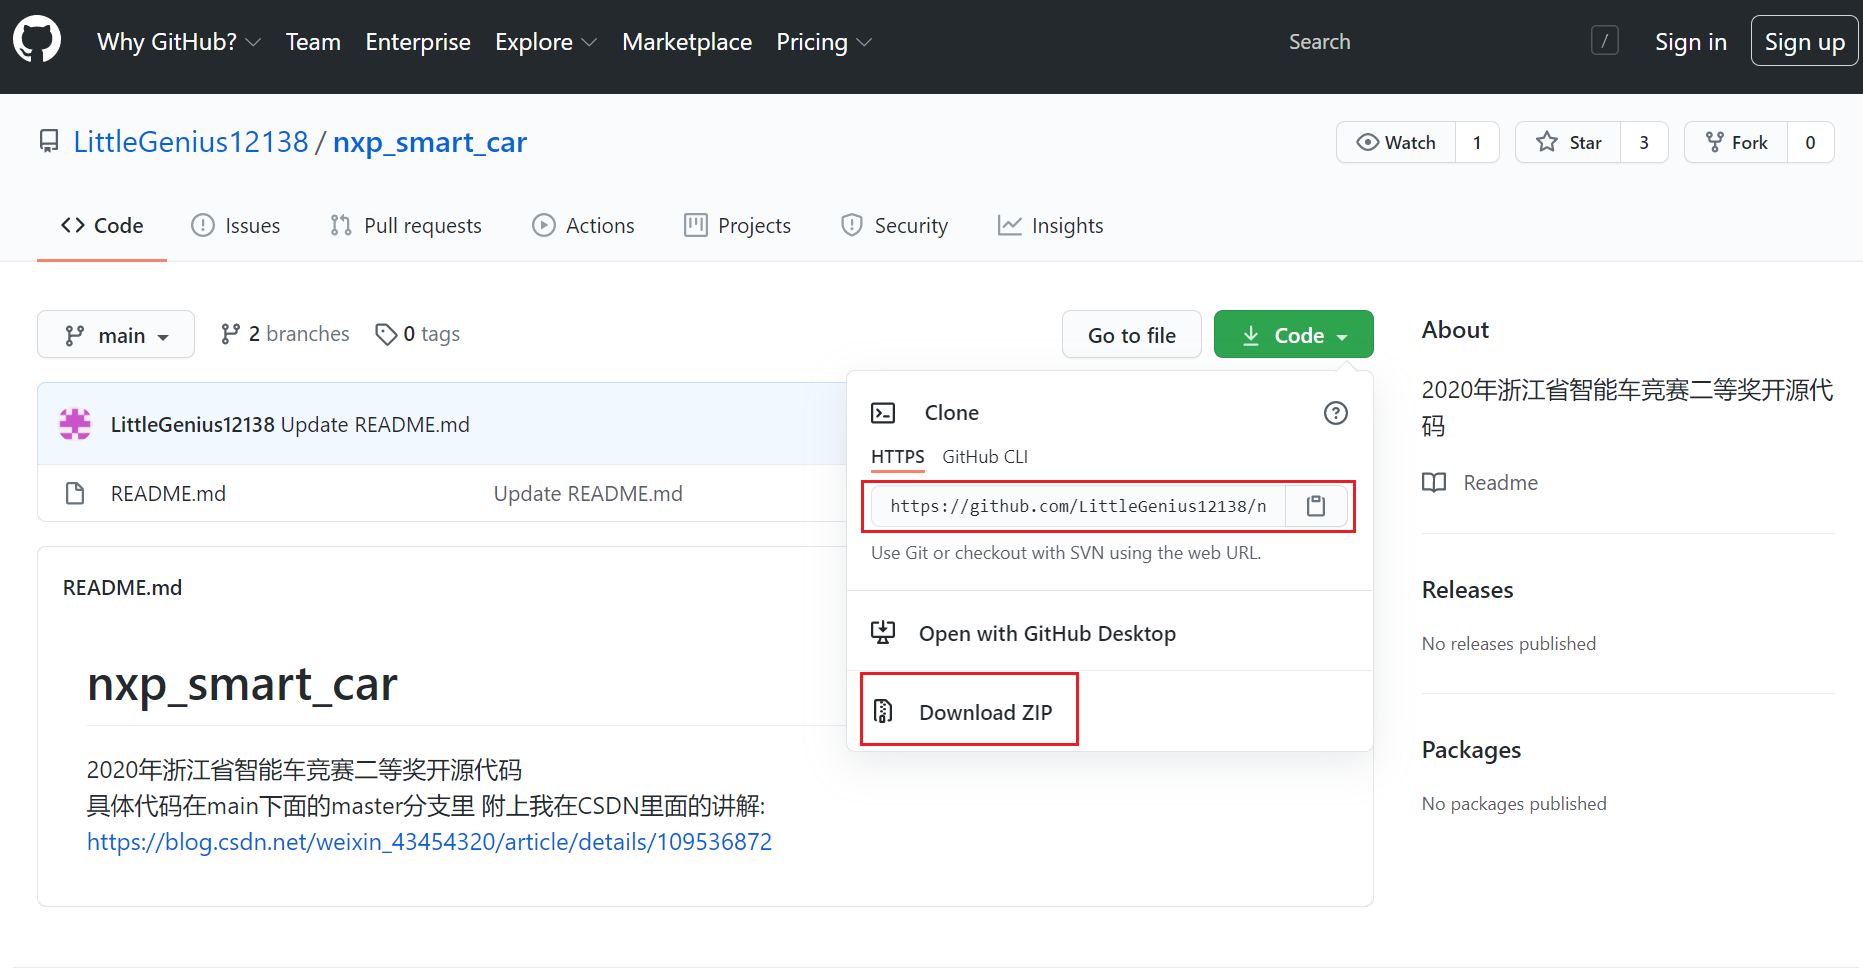Image resolution: width=1863 pixels, height=968 pixels.
Task: Click the GitHub Desktop download icon
Action: [x=883, y=632]
